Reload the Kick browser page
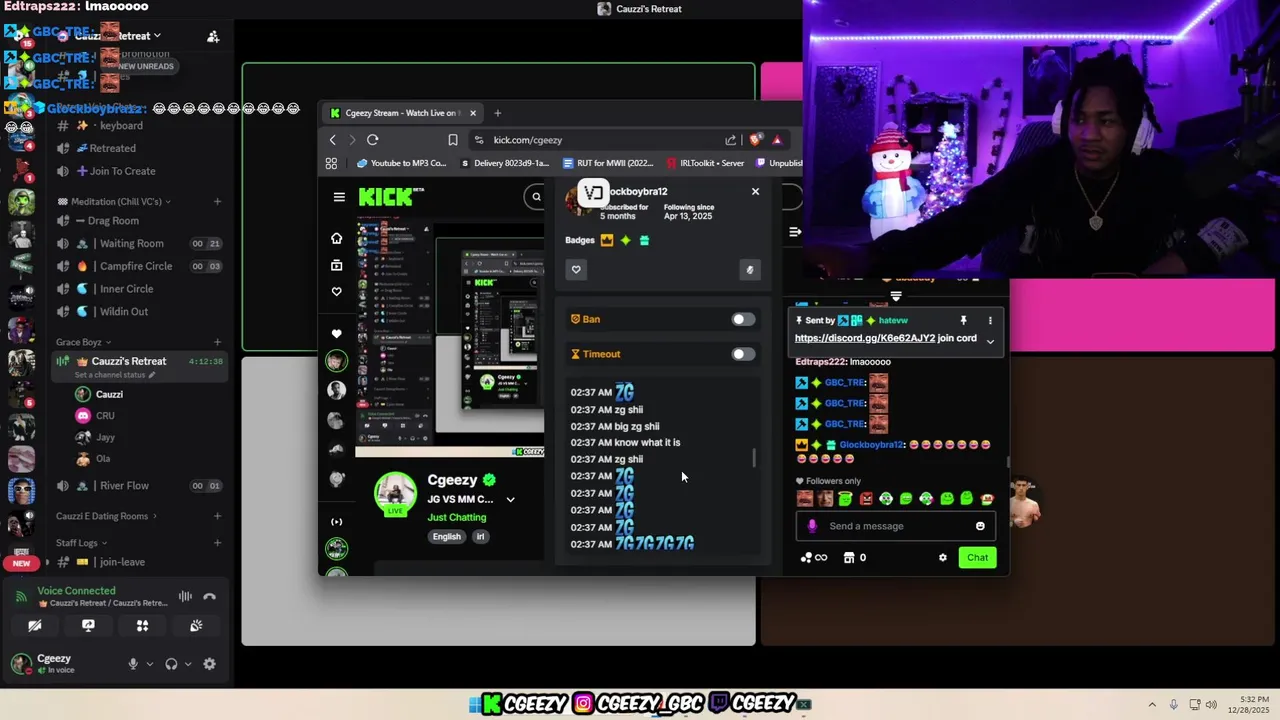Screen dimensions: 1280x720 [372, 140]
